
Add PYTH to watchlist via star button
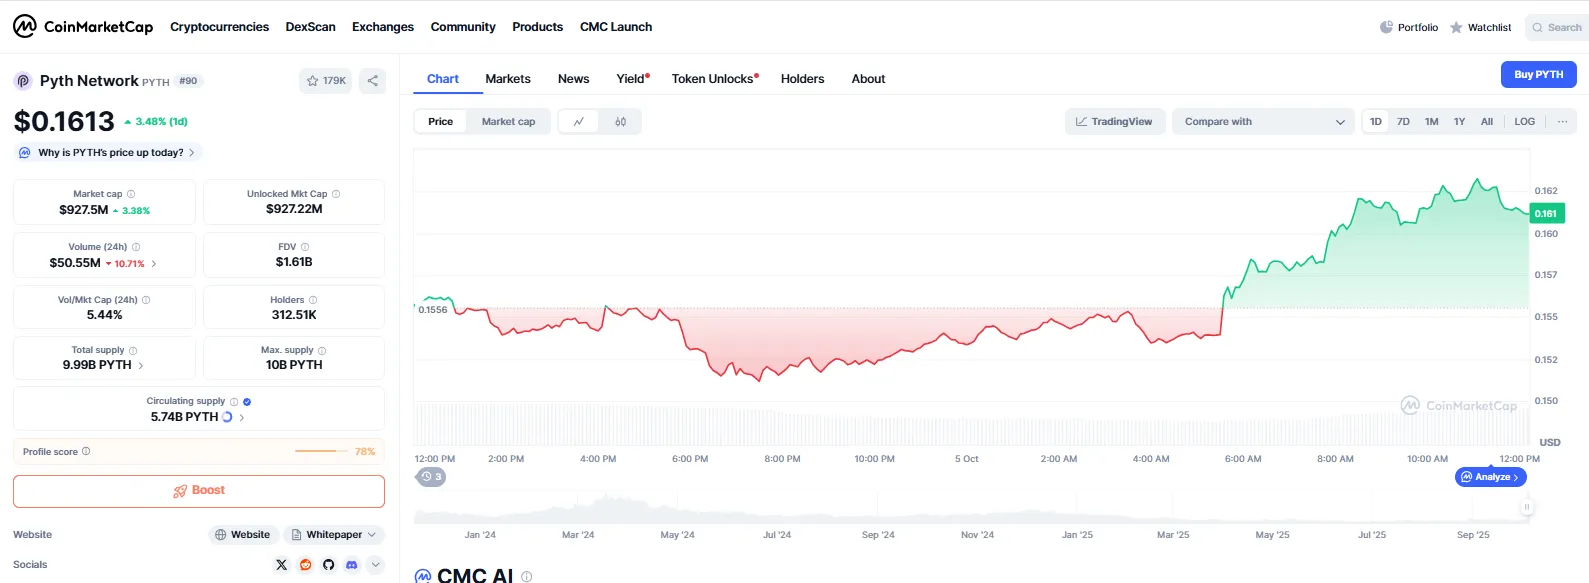click(x=325, y=81)
